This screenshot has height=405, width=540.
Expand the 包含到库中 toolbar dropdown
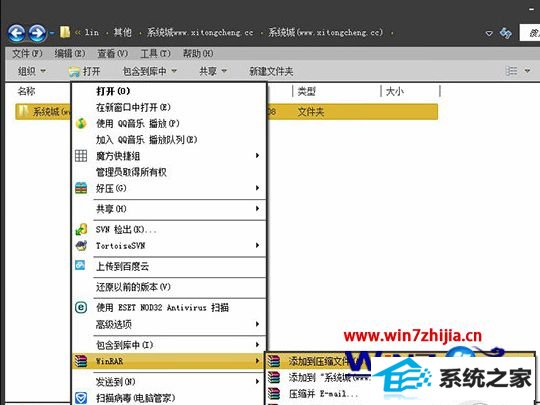(x=150, y=71)
